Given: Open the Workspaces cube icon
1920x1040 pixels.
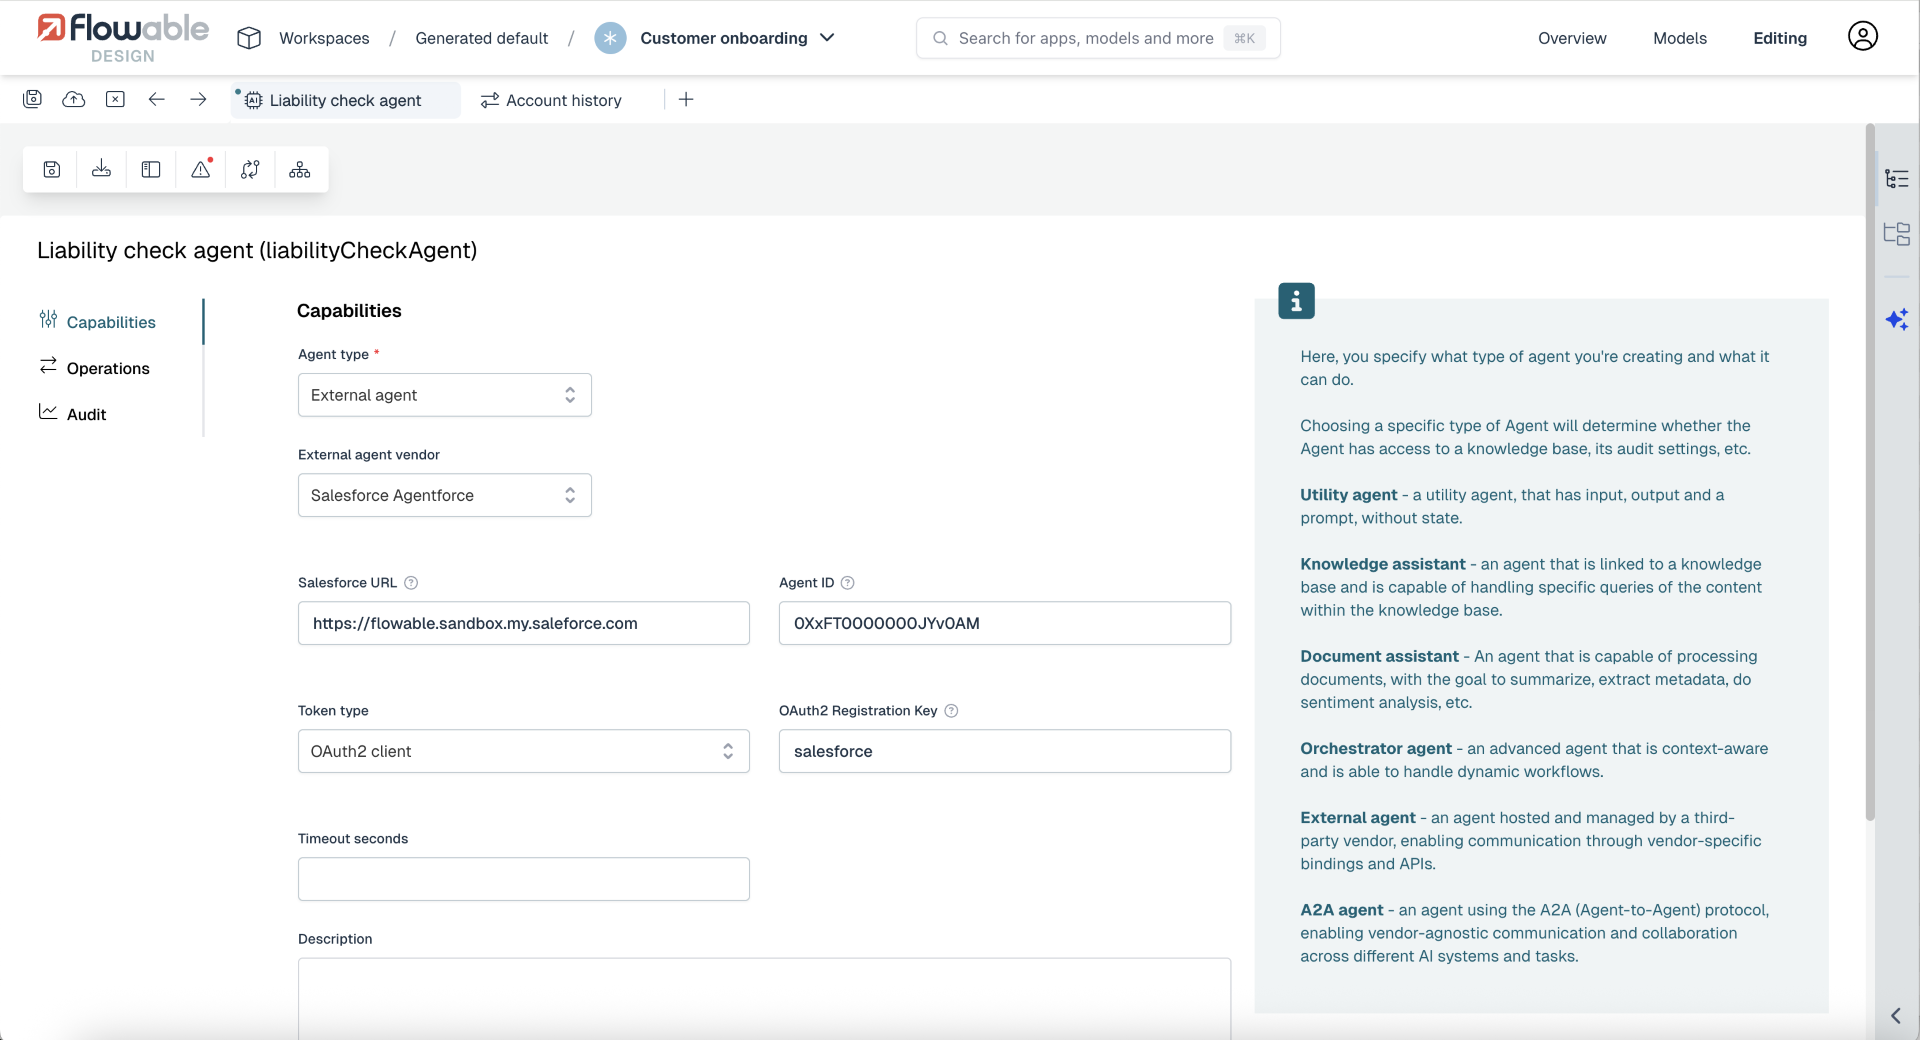Looking at the screenshot, I should tap(249, 38).
